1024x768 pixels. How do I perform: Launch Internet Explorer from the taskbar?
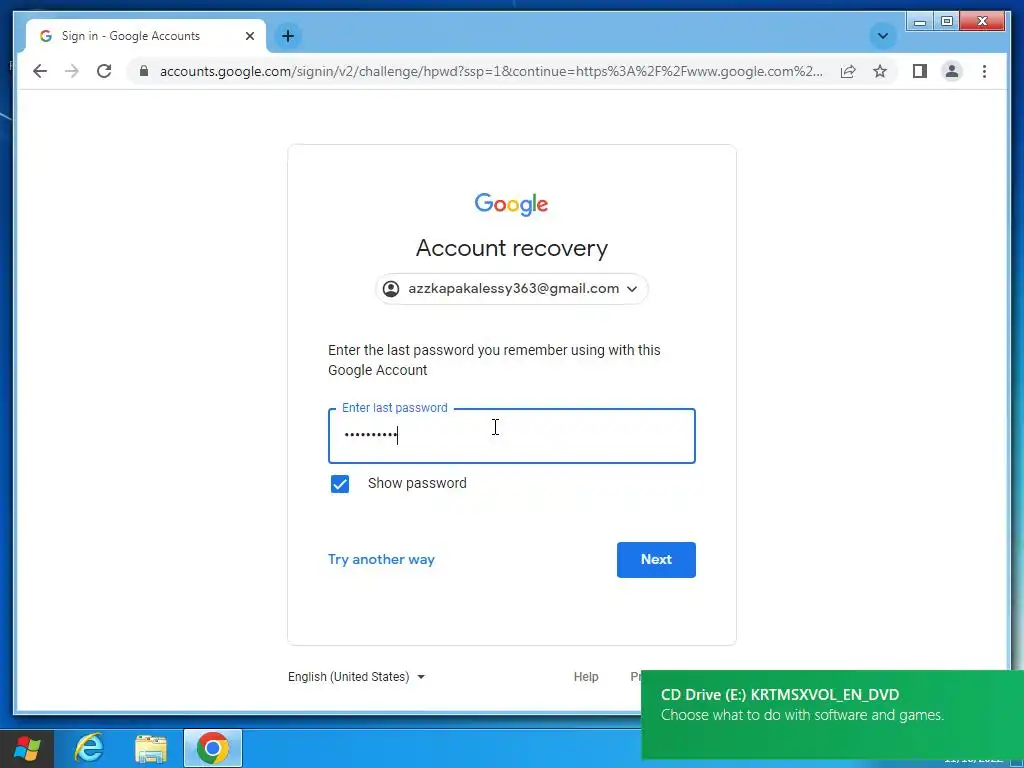coord(89,748)
